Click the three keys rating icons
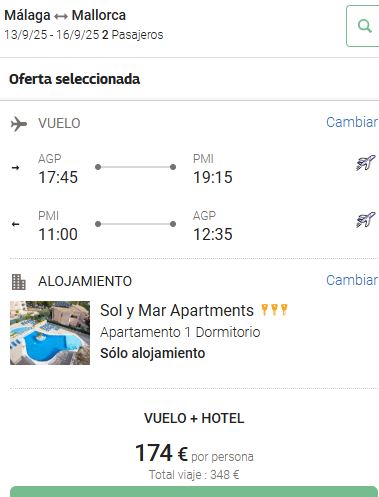 pos(274,310)
